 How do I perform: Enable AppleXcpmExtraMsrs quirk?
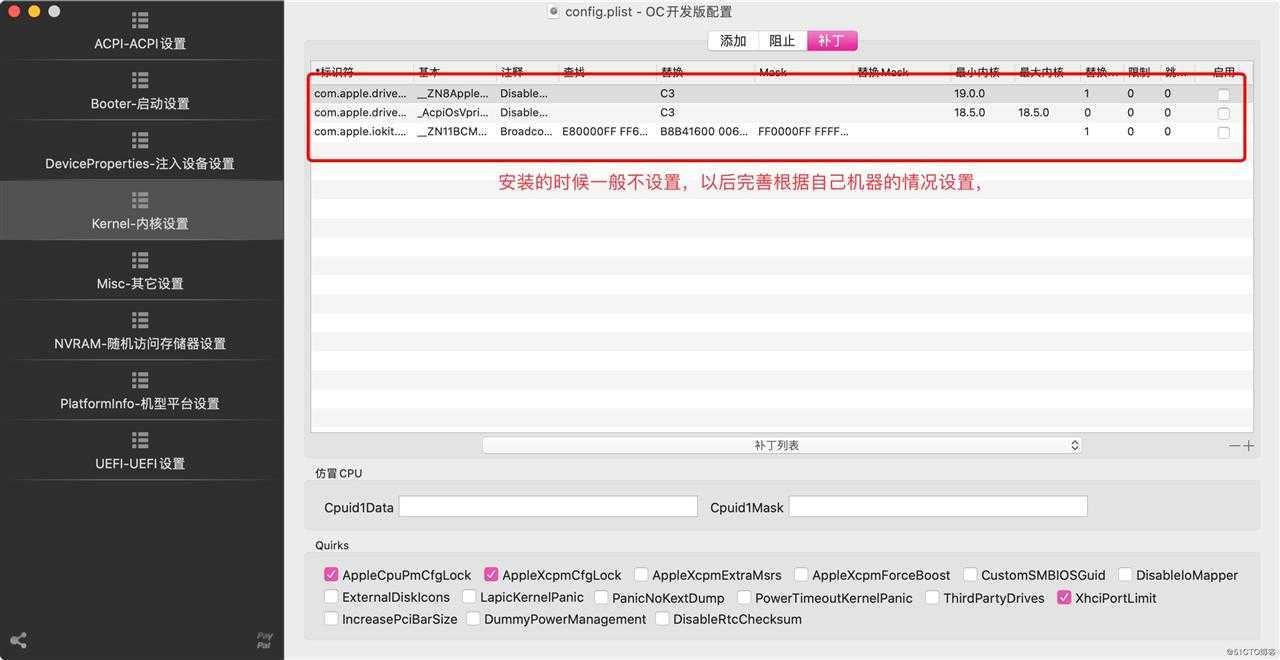coord(641,575)
